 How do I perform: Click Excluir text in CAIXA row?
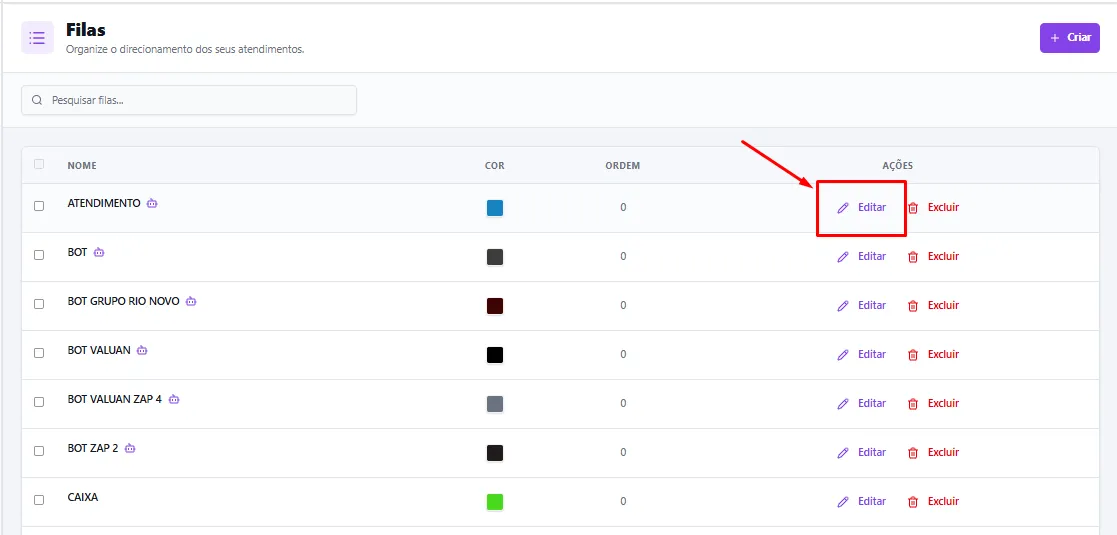[943, 502]
